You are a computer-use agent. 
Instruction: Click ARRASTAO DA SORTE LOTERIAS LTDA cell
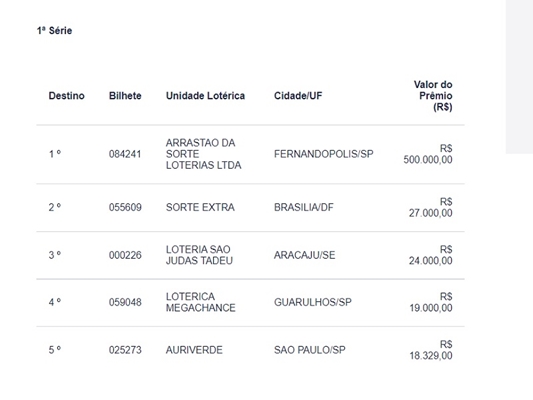(204, 154)
